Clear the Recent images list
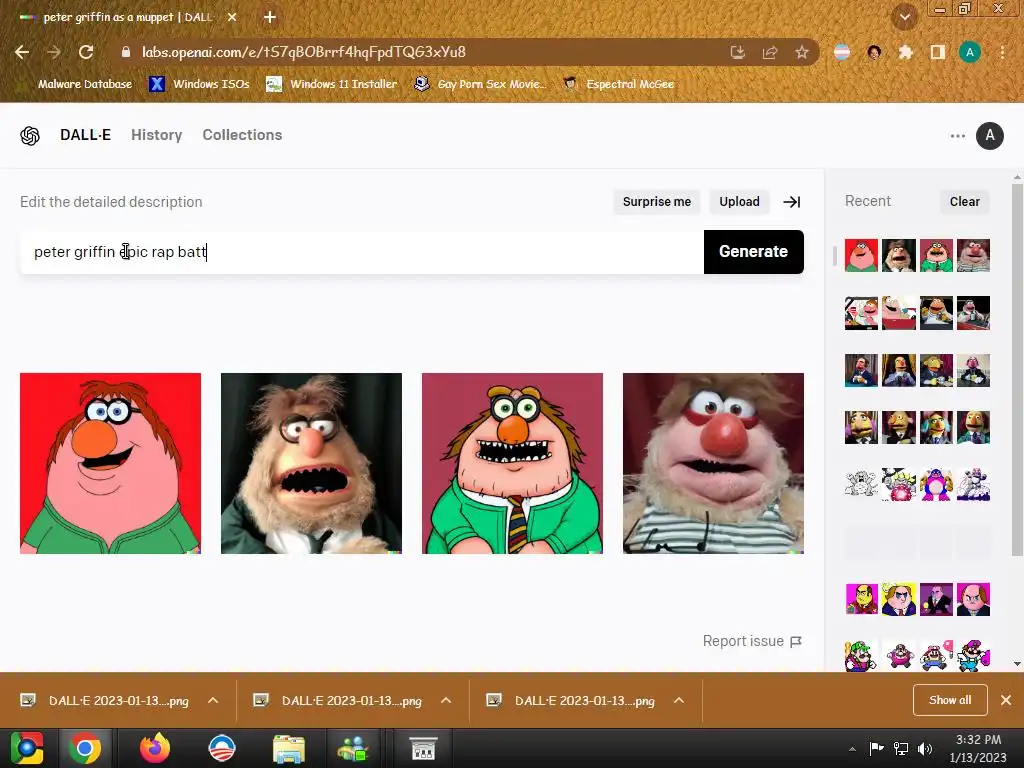The width and height of the screenshot is (1024, 768). click(x=965, y=202)
